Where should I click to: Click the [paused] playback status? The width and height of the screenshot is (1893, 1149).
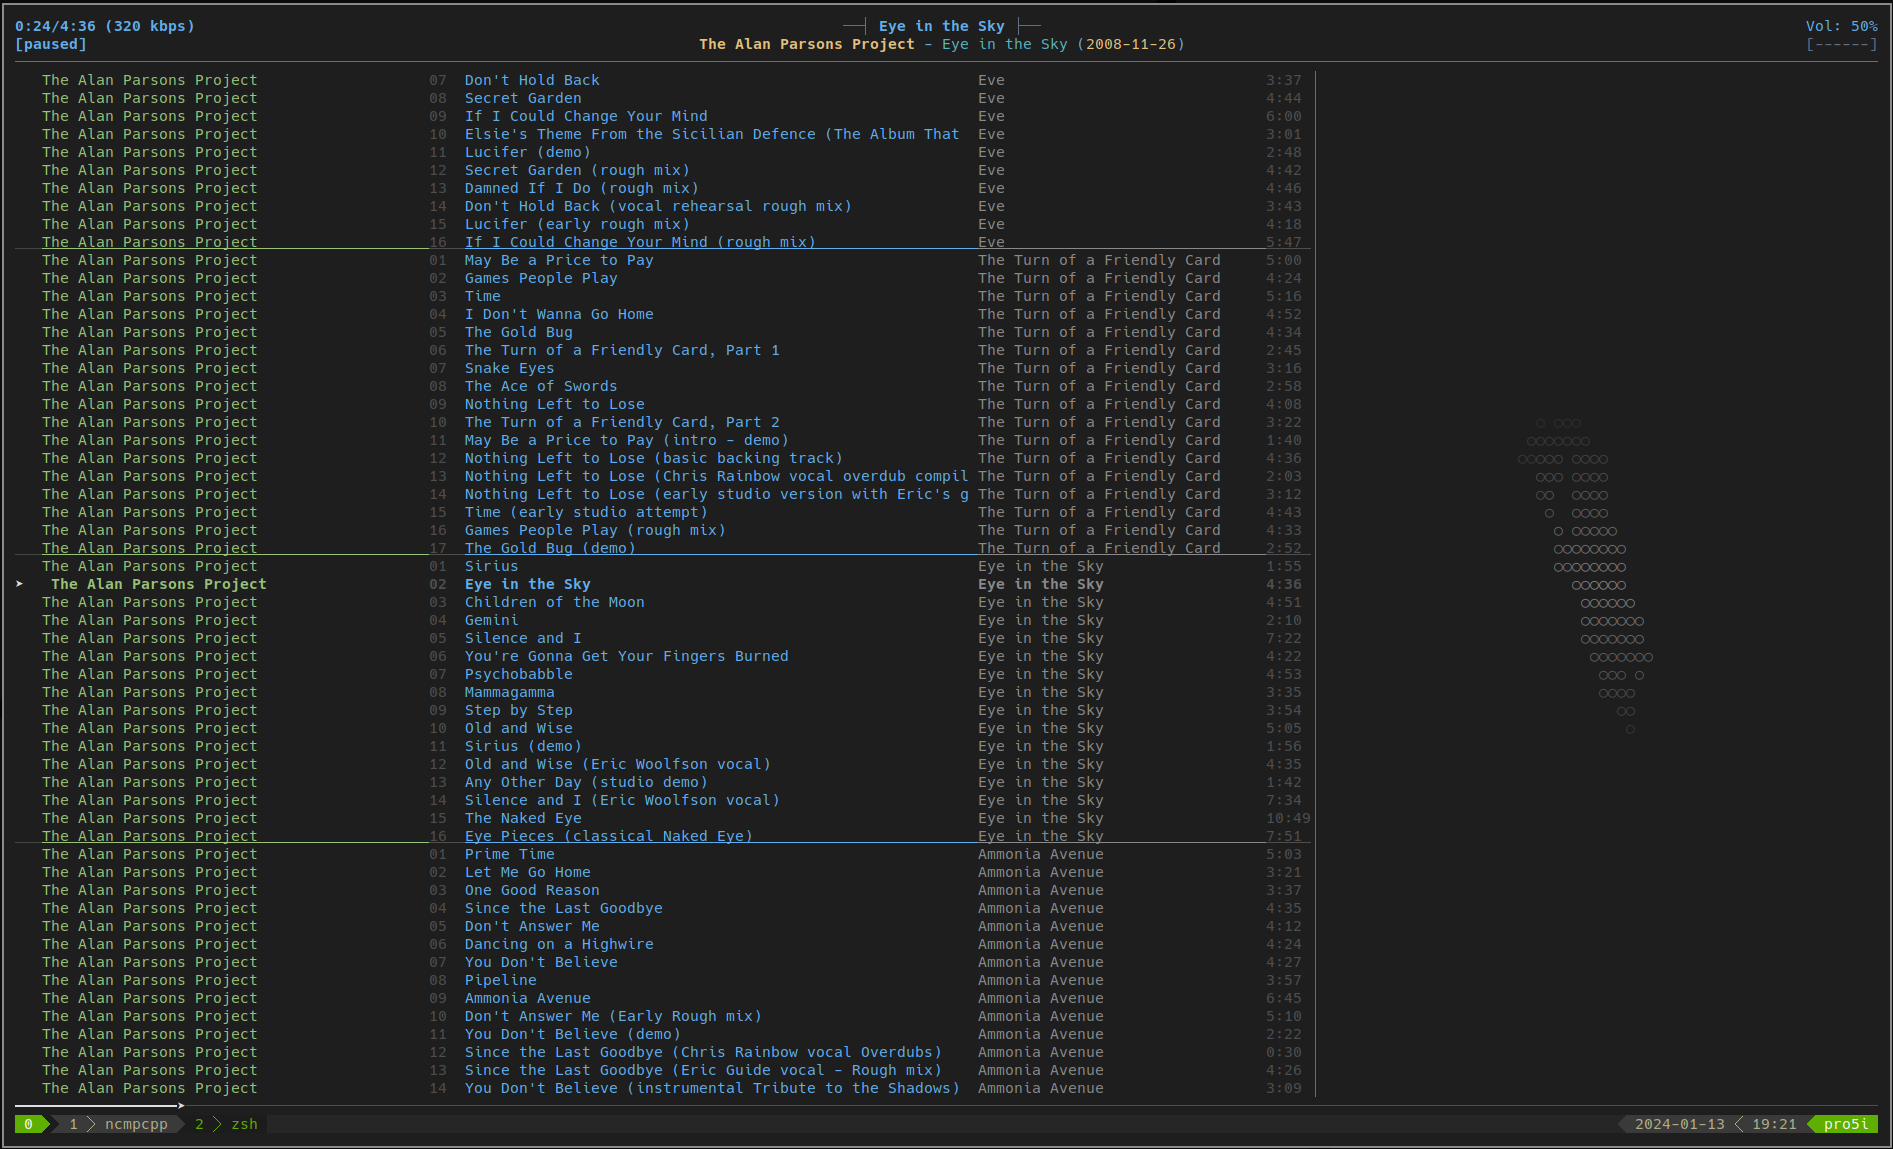click(51, 44)
